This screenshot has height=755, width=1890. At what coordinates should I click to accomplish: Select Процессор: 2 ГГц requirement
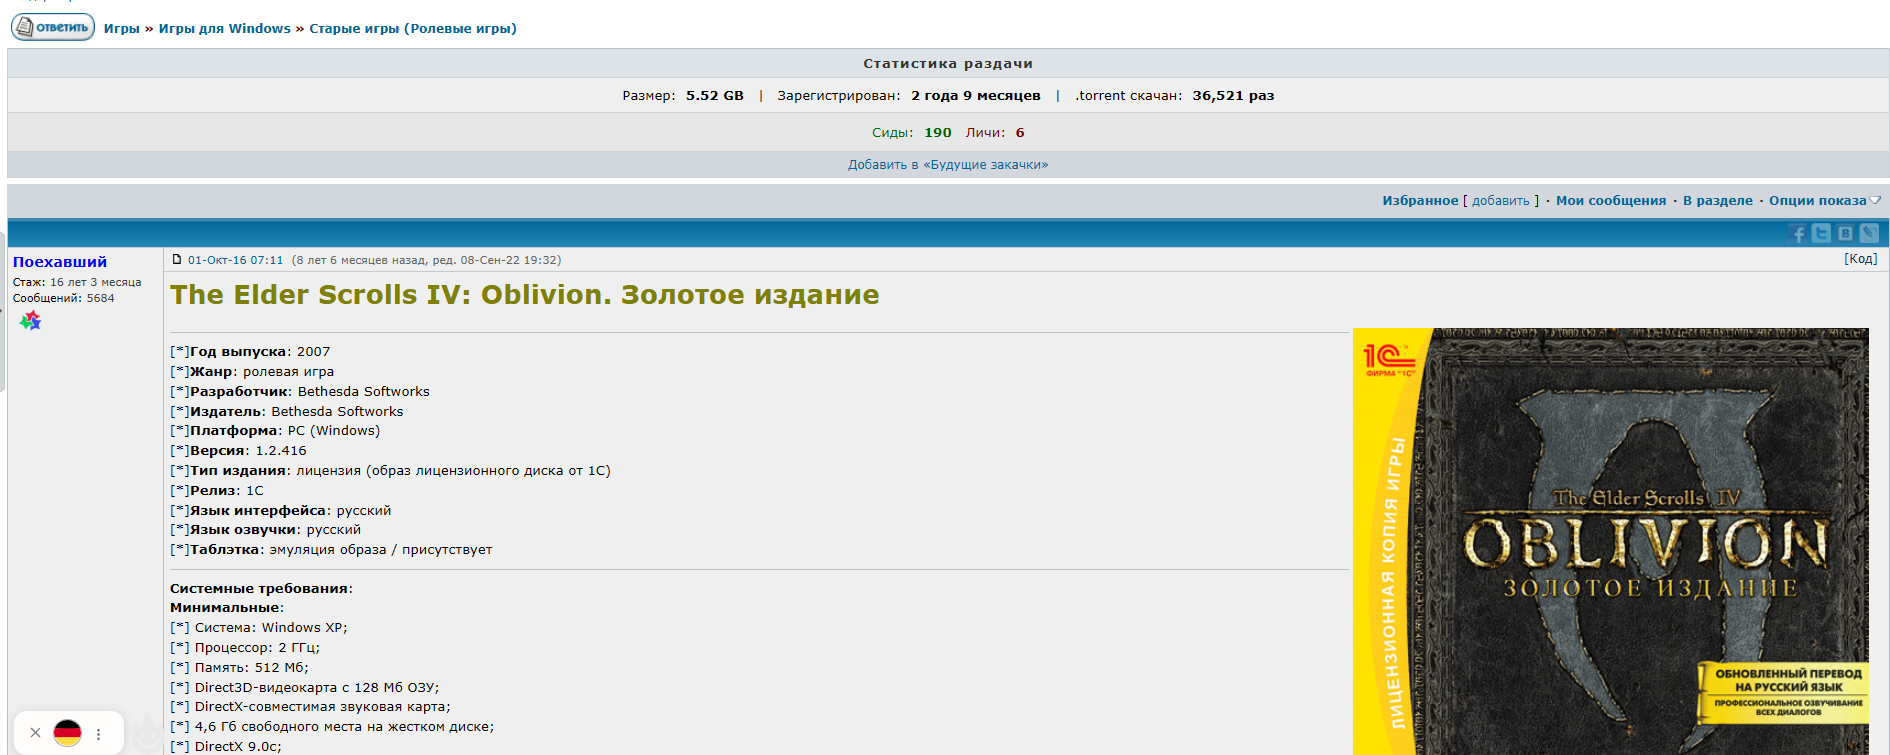pyautogui.click(x=245, y=648)
